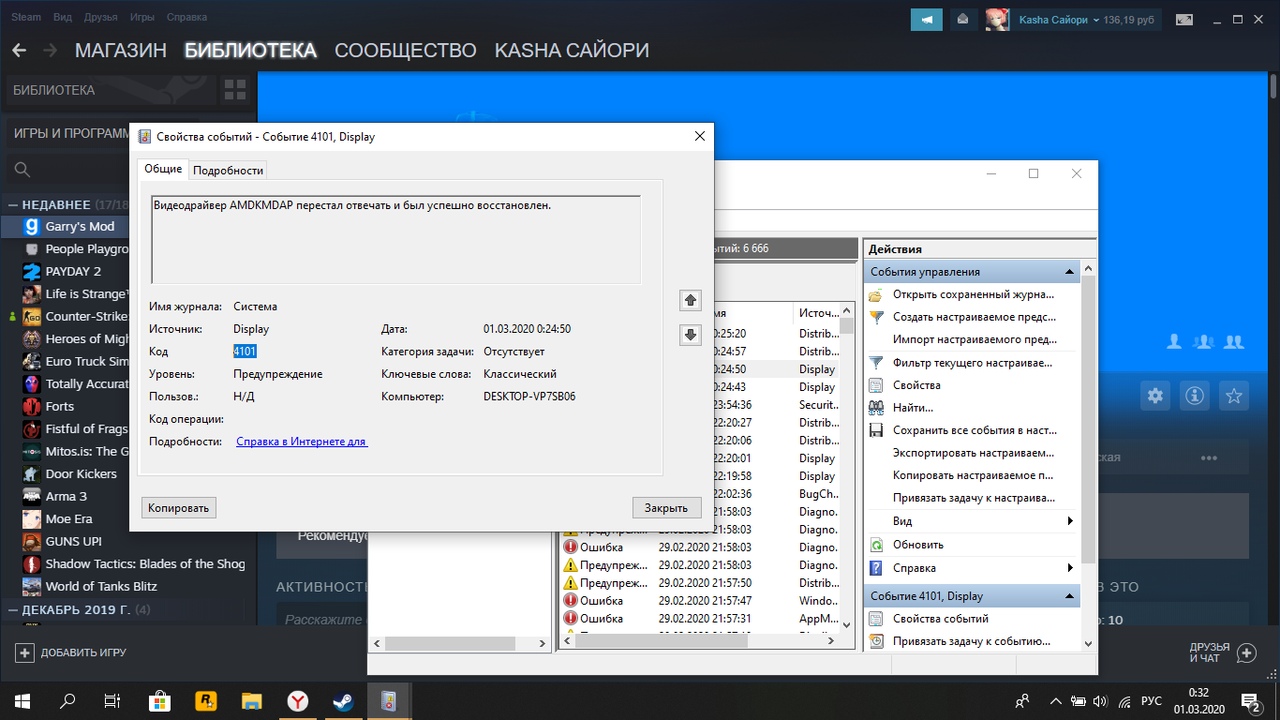Select World of Tanks Blitz game
The width and height of the screenshot is (1280, 720).
coord(101,586)
